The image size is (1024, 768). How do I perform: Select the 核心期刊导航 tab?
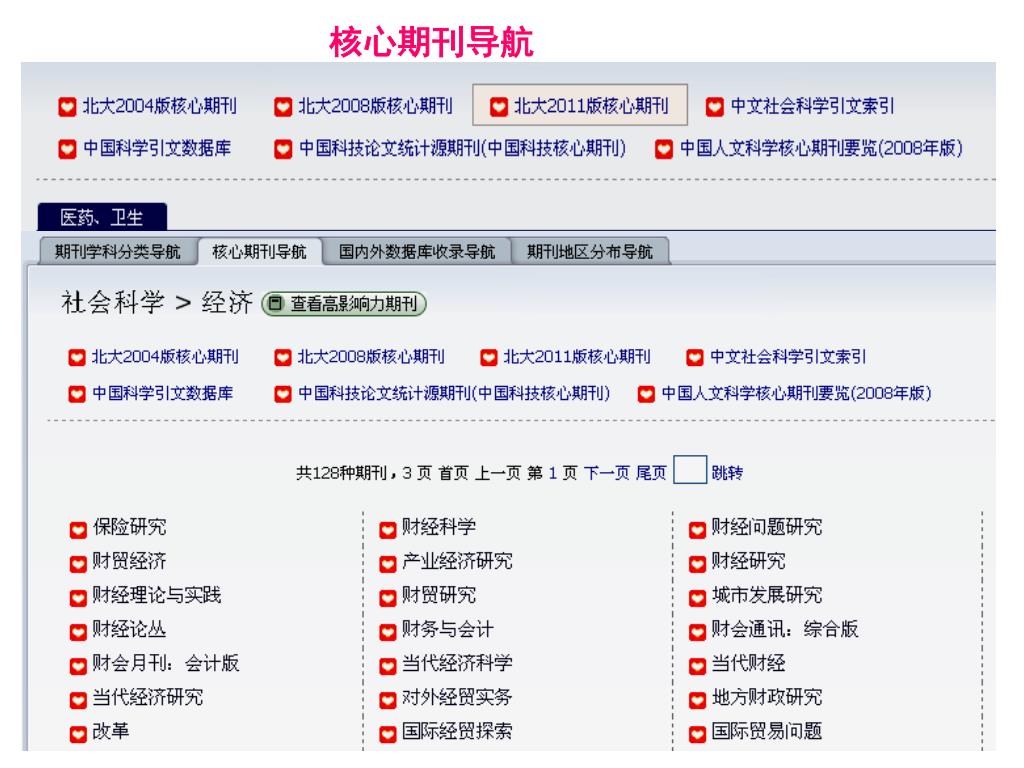[x=259, y=251]
